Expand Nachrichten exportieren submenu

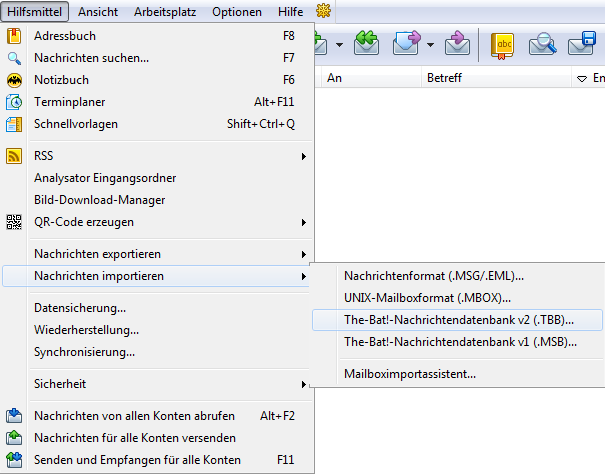click(304, 254)
